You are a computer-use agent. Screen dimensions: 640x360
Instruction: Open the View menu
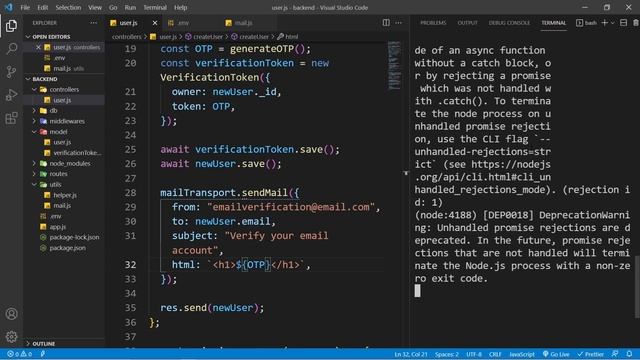coord(95,7)
